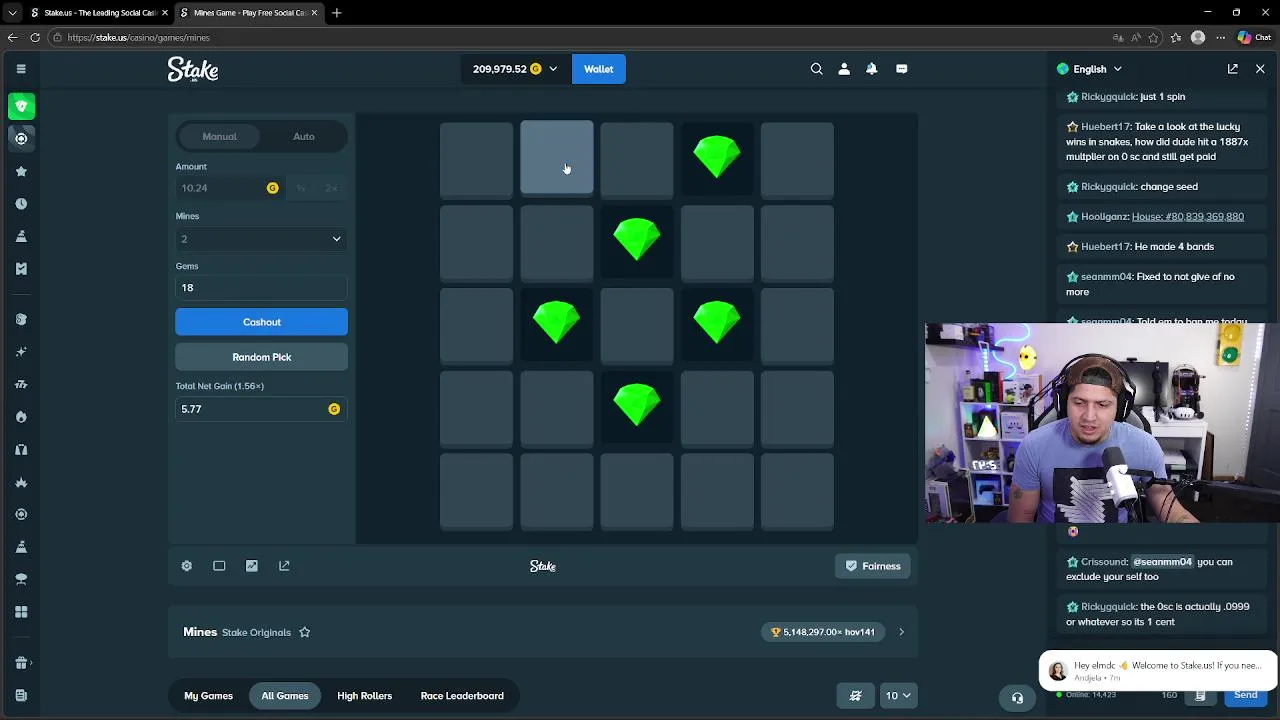This screenshot has width=1280, height=720.
Task: Expand leaderboard with chevron beside hov141
Action: 901,632
